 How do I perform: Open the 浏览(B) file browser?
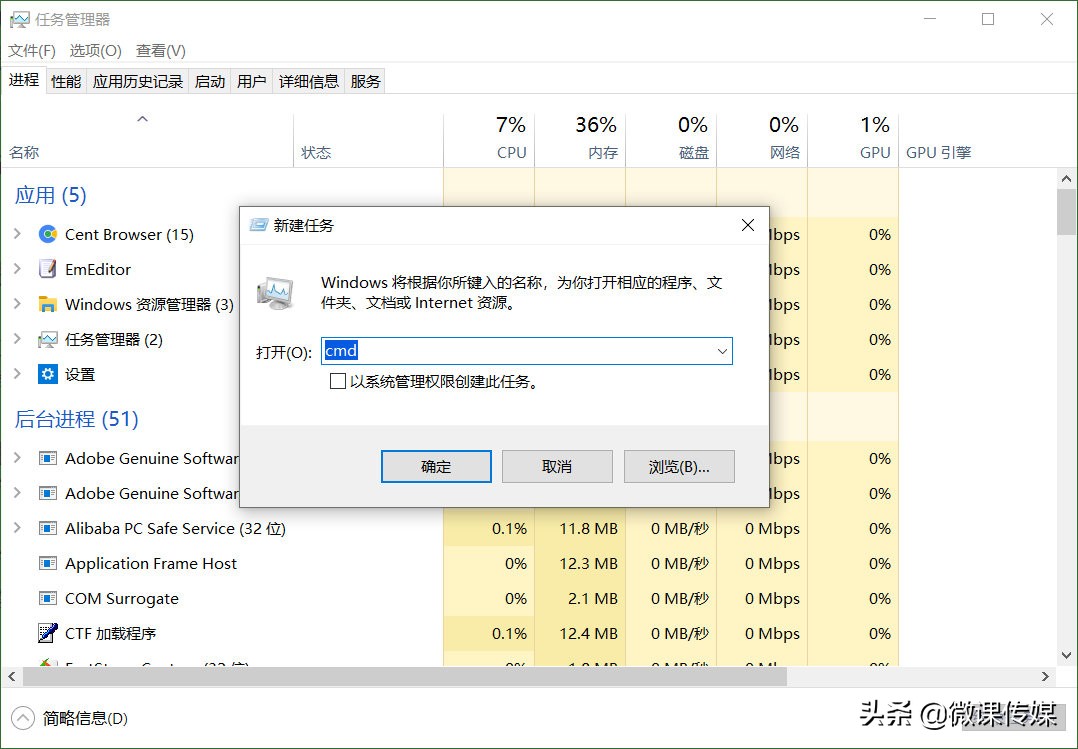[679, 466]
